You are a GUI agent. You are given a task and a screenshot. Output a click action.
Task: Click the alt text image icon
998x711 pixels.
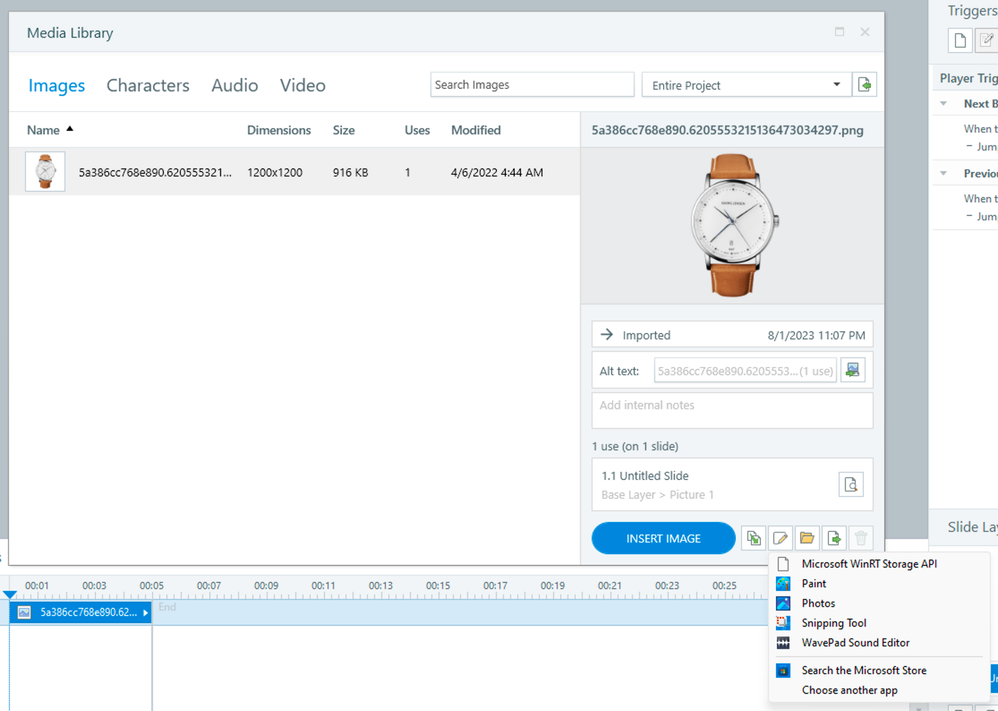(852, 371)
